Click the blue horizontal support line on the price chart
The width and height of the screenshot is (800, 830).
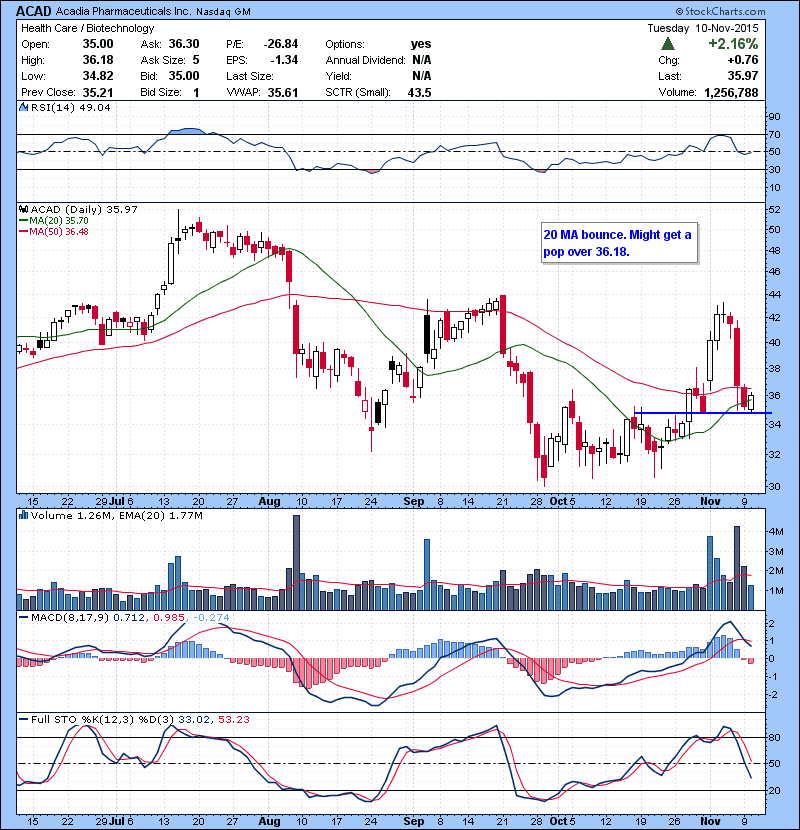tap(703, 413)
